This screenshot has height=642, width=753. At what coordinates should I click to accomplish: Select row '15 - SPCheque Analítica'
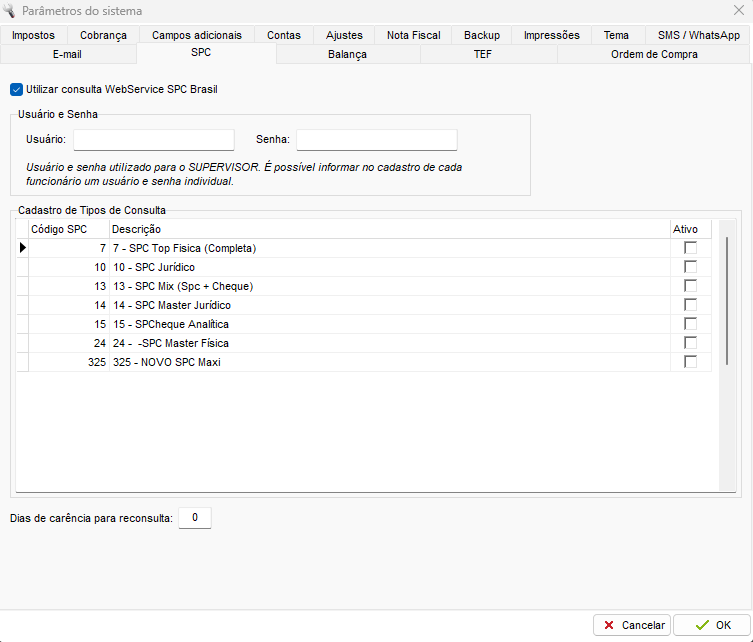click(364, 324)
